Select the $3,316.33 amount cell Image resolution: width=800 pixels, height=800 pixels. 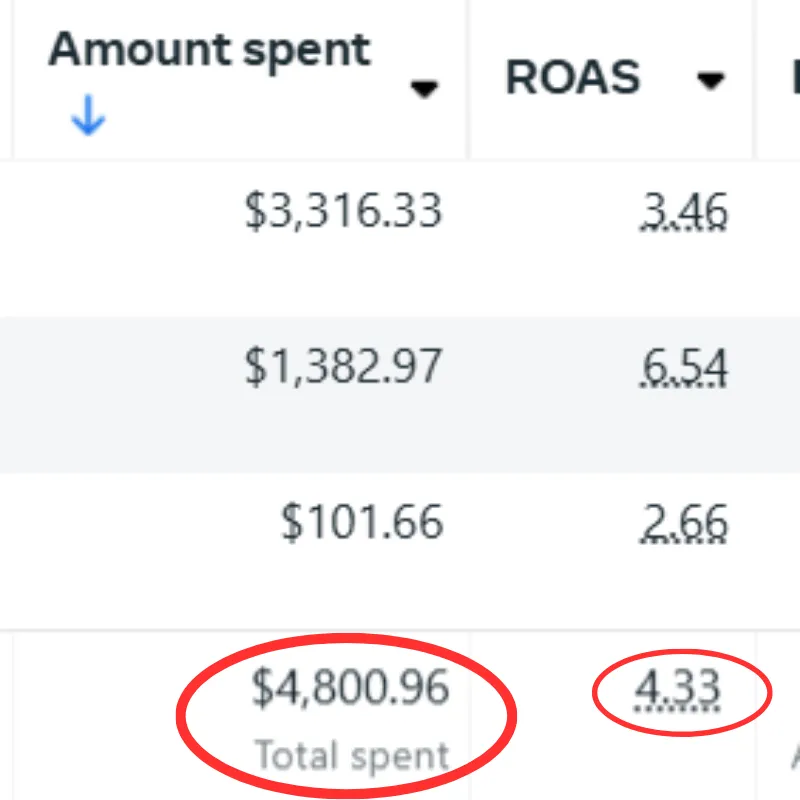[x=343, y=211]
